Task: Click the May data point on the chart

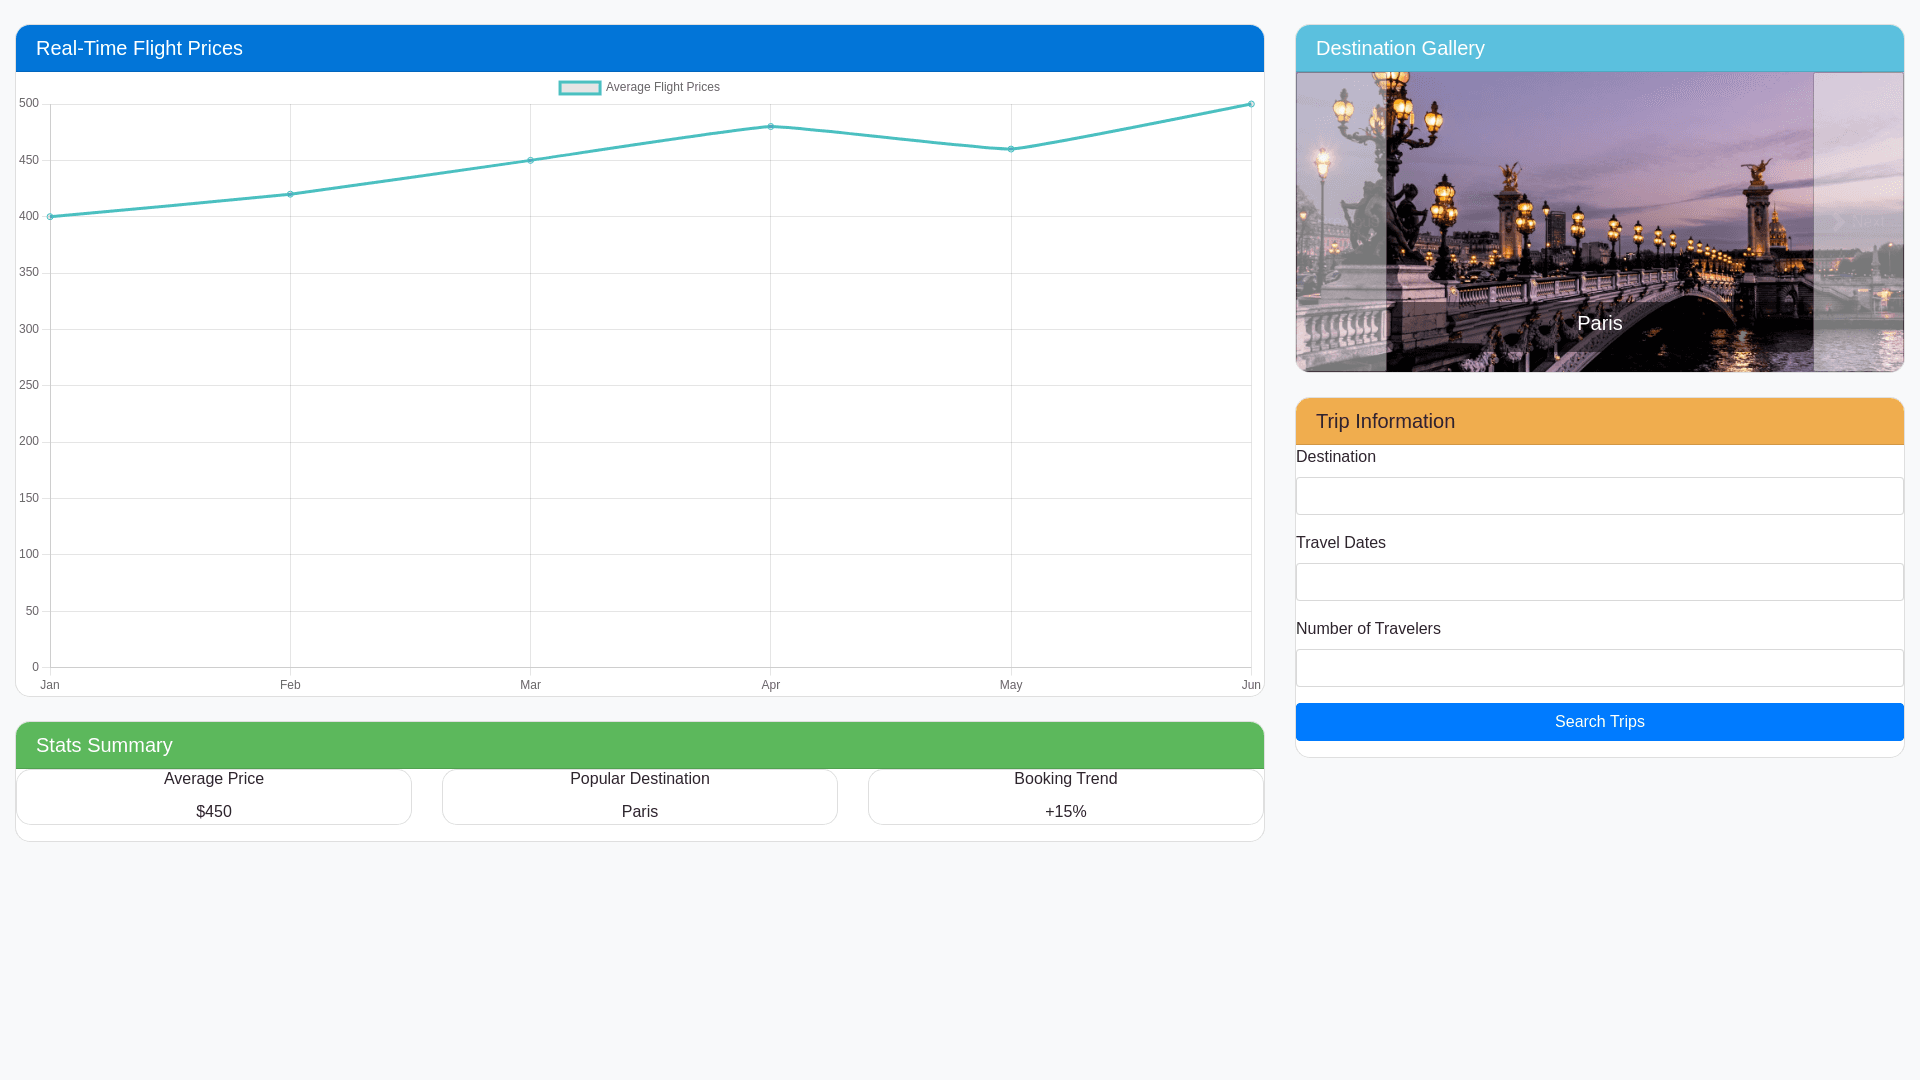Action: tap(1011, 149)
